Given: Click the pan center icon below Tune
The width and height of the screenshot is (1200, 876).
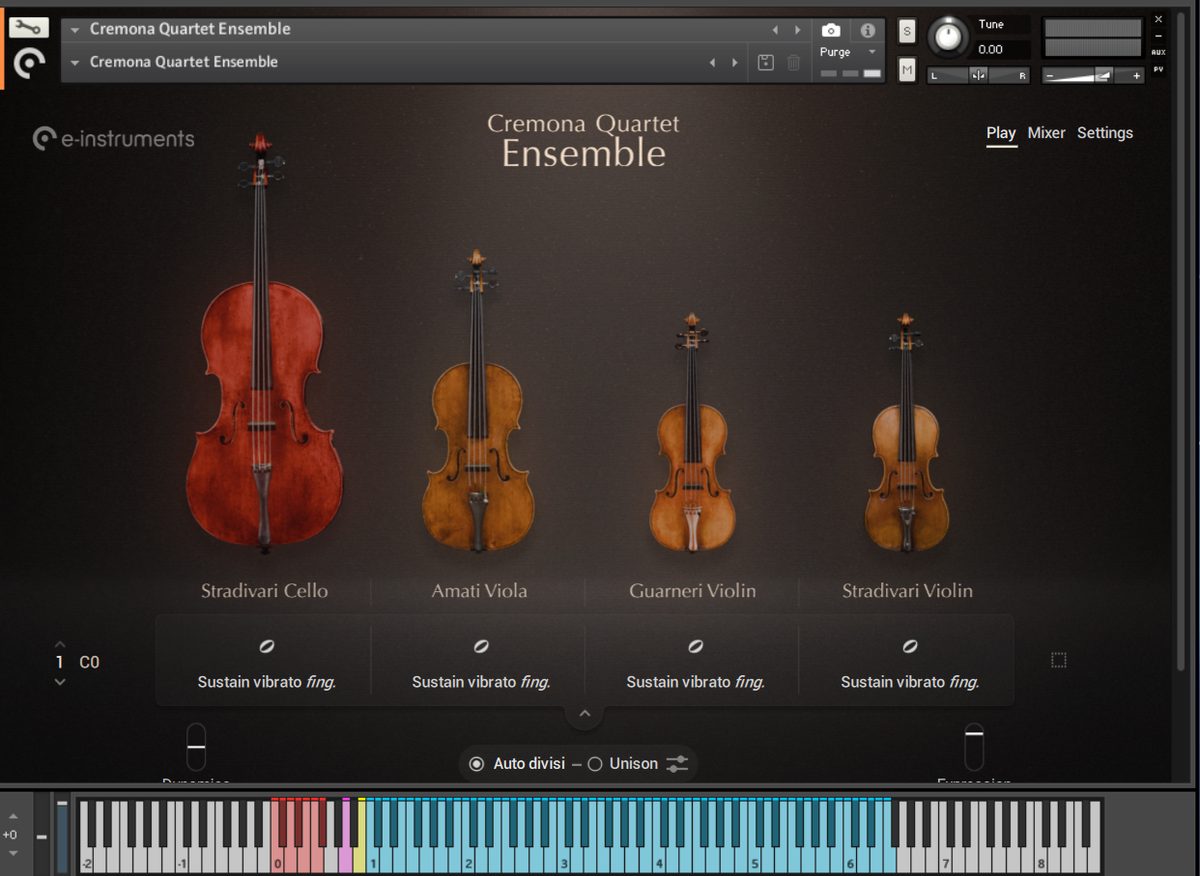Looking at the screenshot, I should [x=978, y=75].
